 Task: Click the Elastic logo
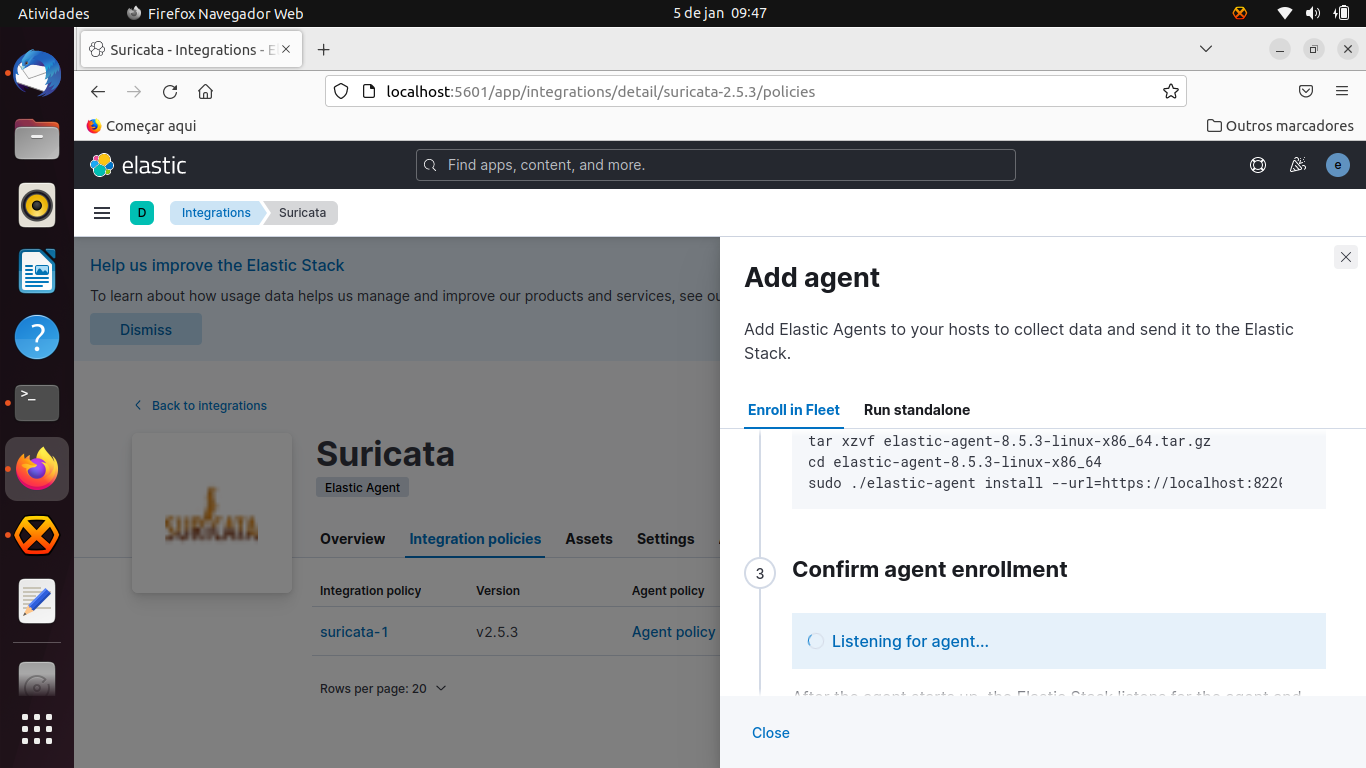pos(138,165)
